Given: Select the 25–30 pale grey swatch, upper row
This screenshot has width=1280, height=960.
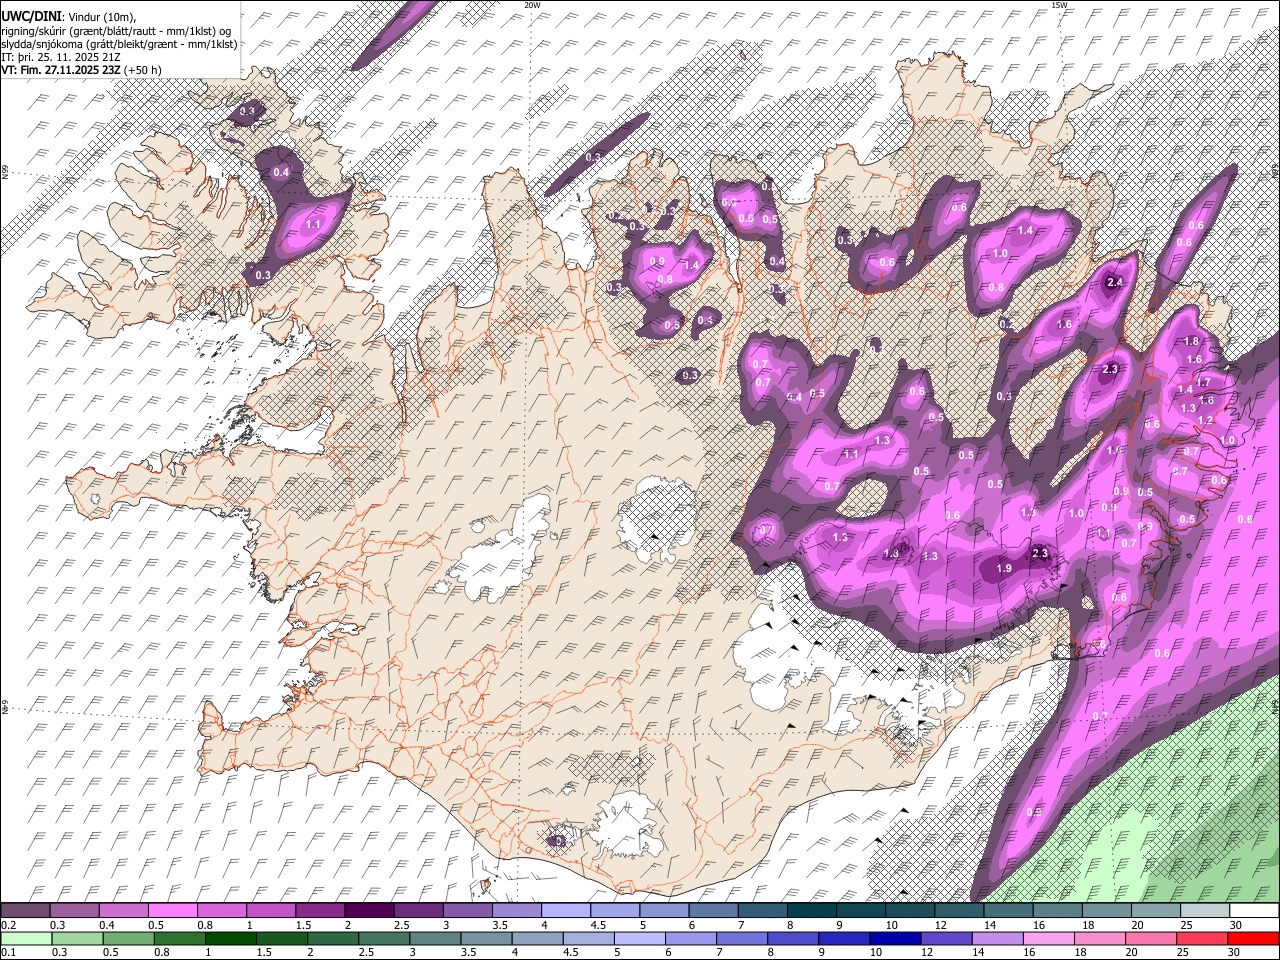Looking at the screenshot, I should (1206, 911).
